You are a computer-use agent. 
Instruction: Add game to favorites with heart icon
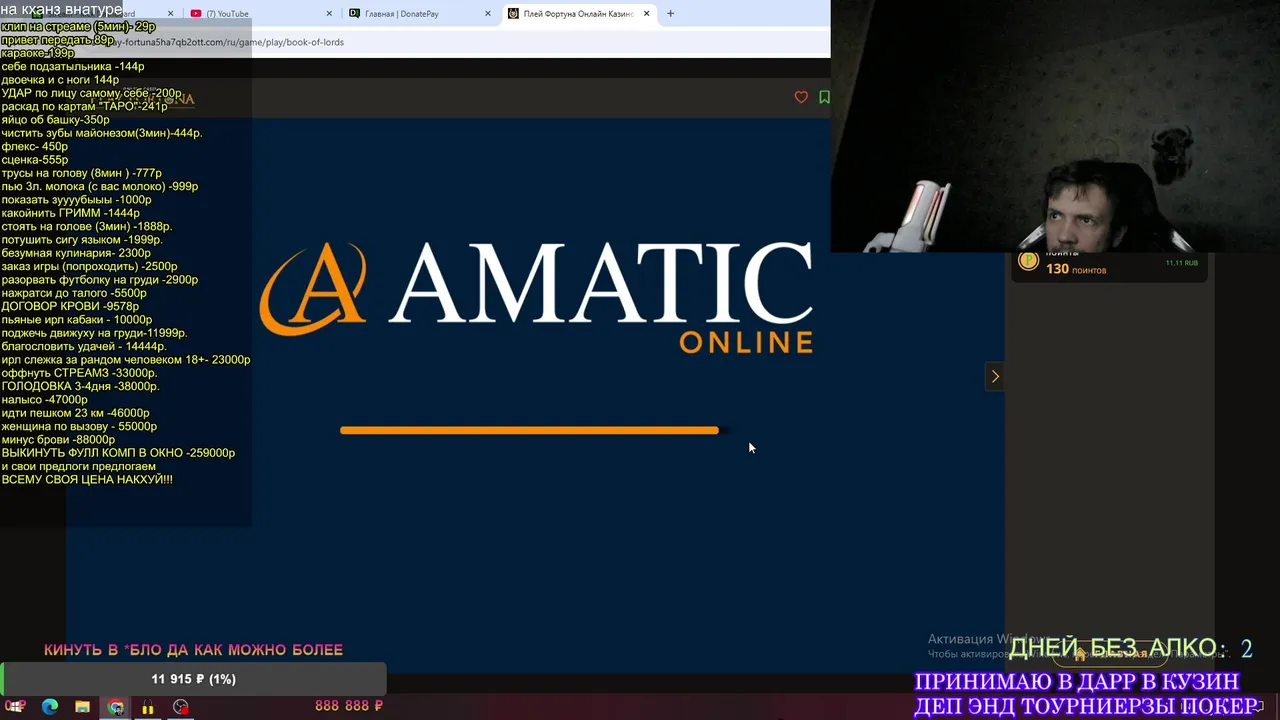pyautogui.click(x=801, y=97)
